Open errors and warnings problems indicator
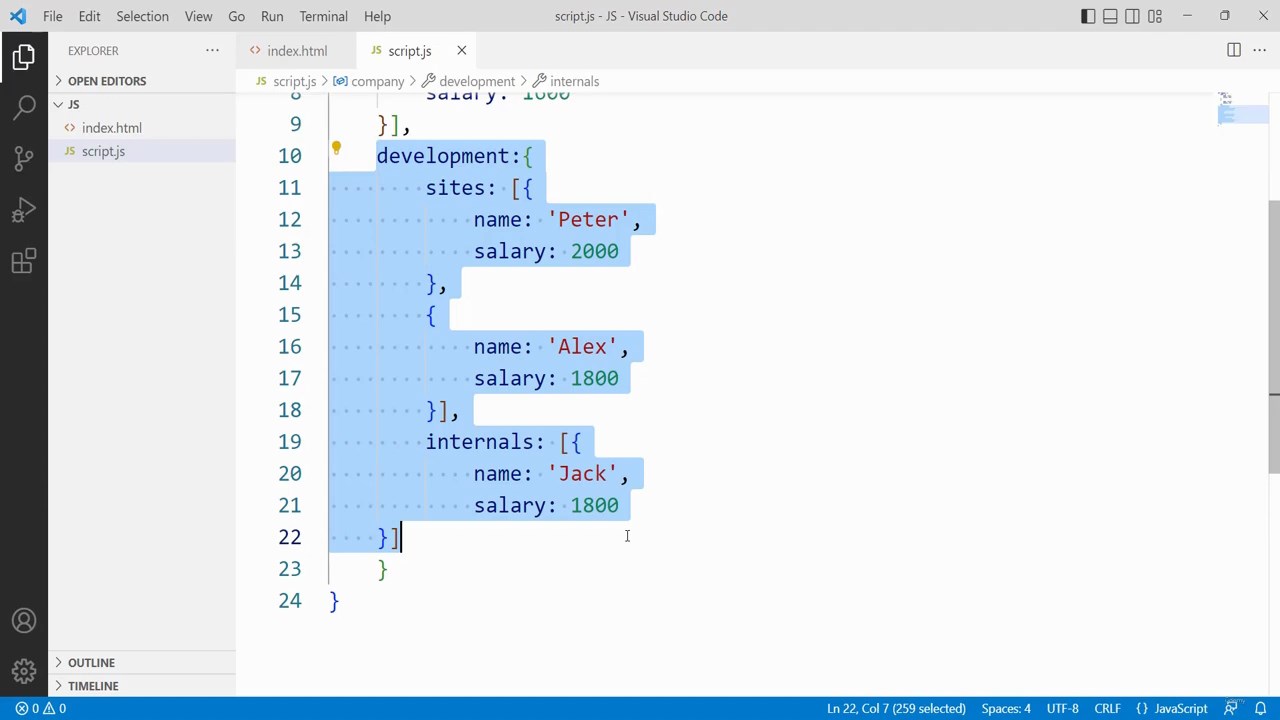Image resolution: width=1280 pixels, height=720 pixels. (x=41, y=708)
